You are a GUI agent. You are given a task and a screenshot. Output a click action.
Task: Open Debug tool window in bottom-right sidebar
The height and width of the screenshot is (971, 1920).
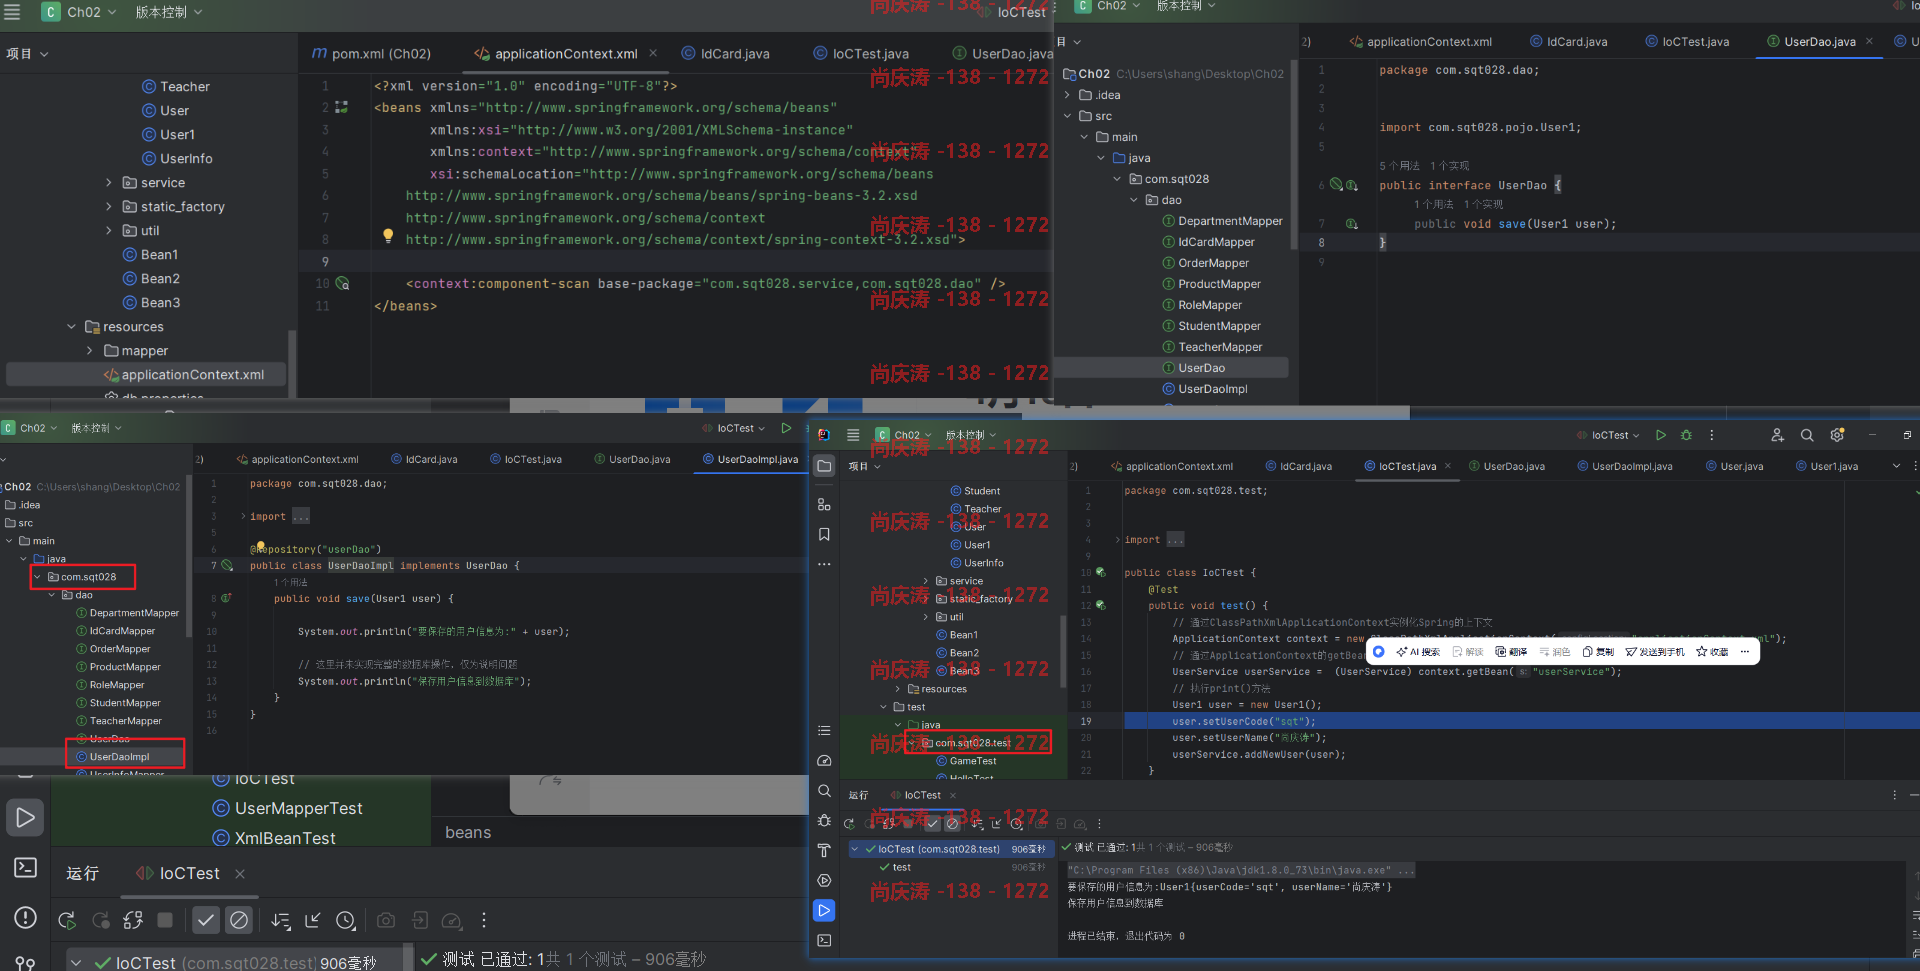(x=824, y=821)
